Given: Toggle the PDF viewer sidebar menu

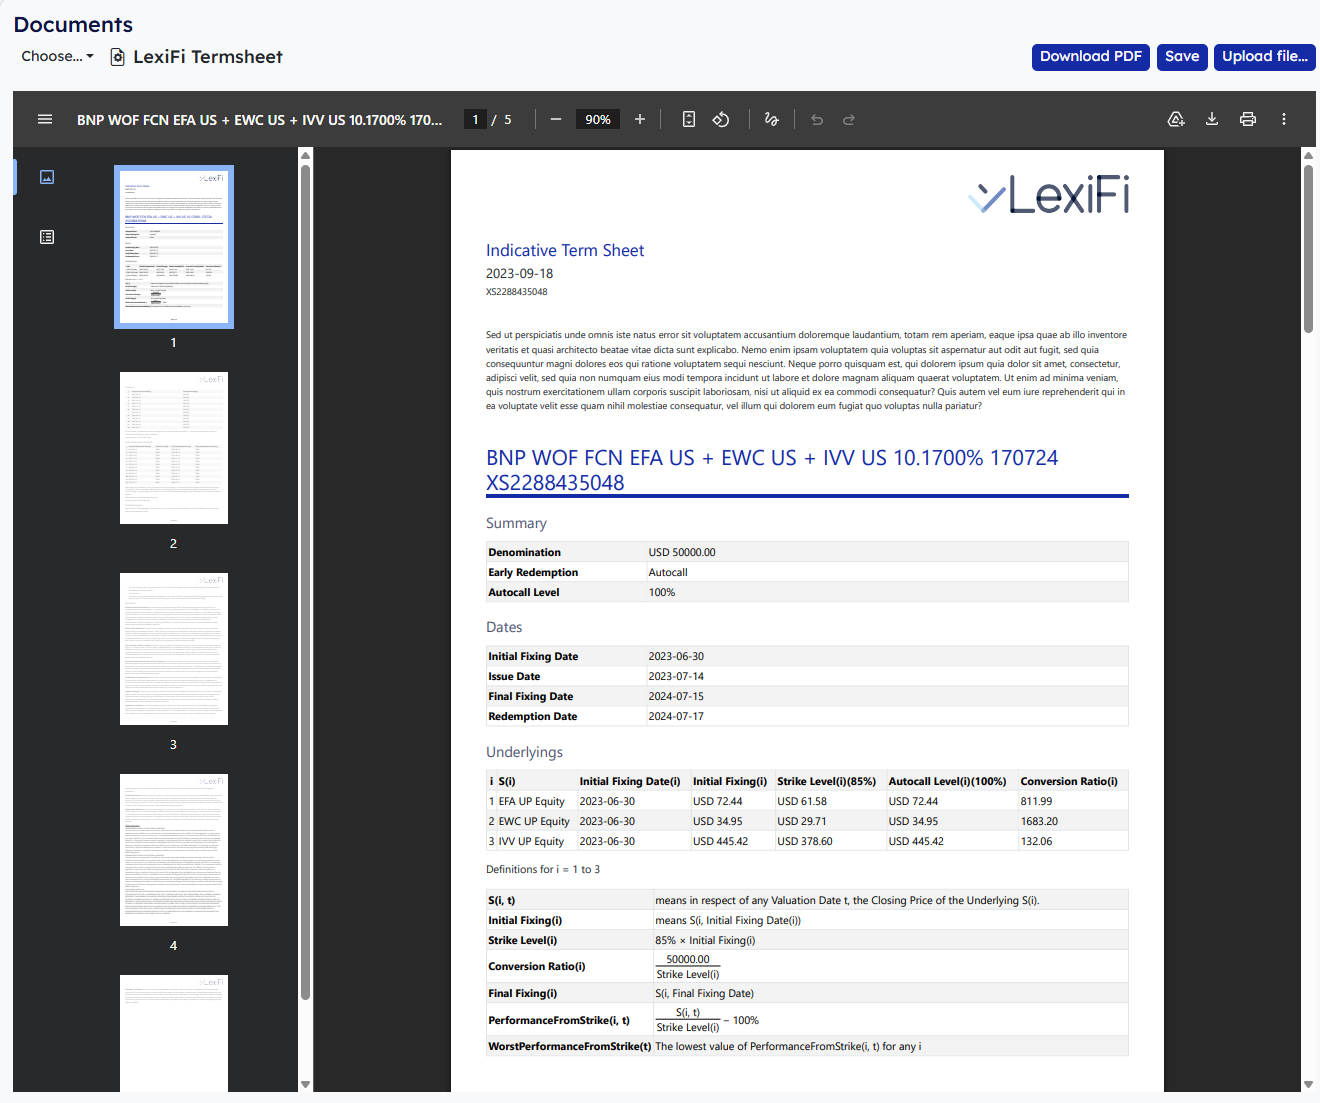Looking at the screenshot, I should [45, 119].
